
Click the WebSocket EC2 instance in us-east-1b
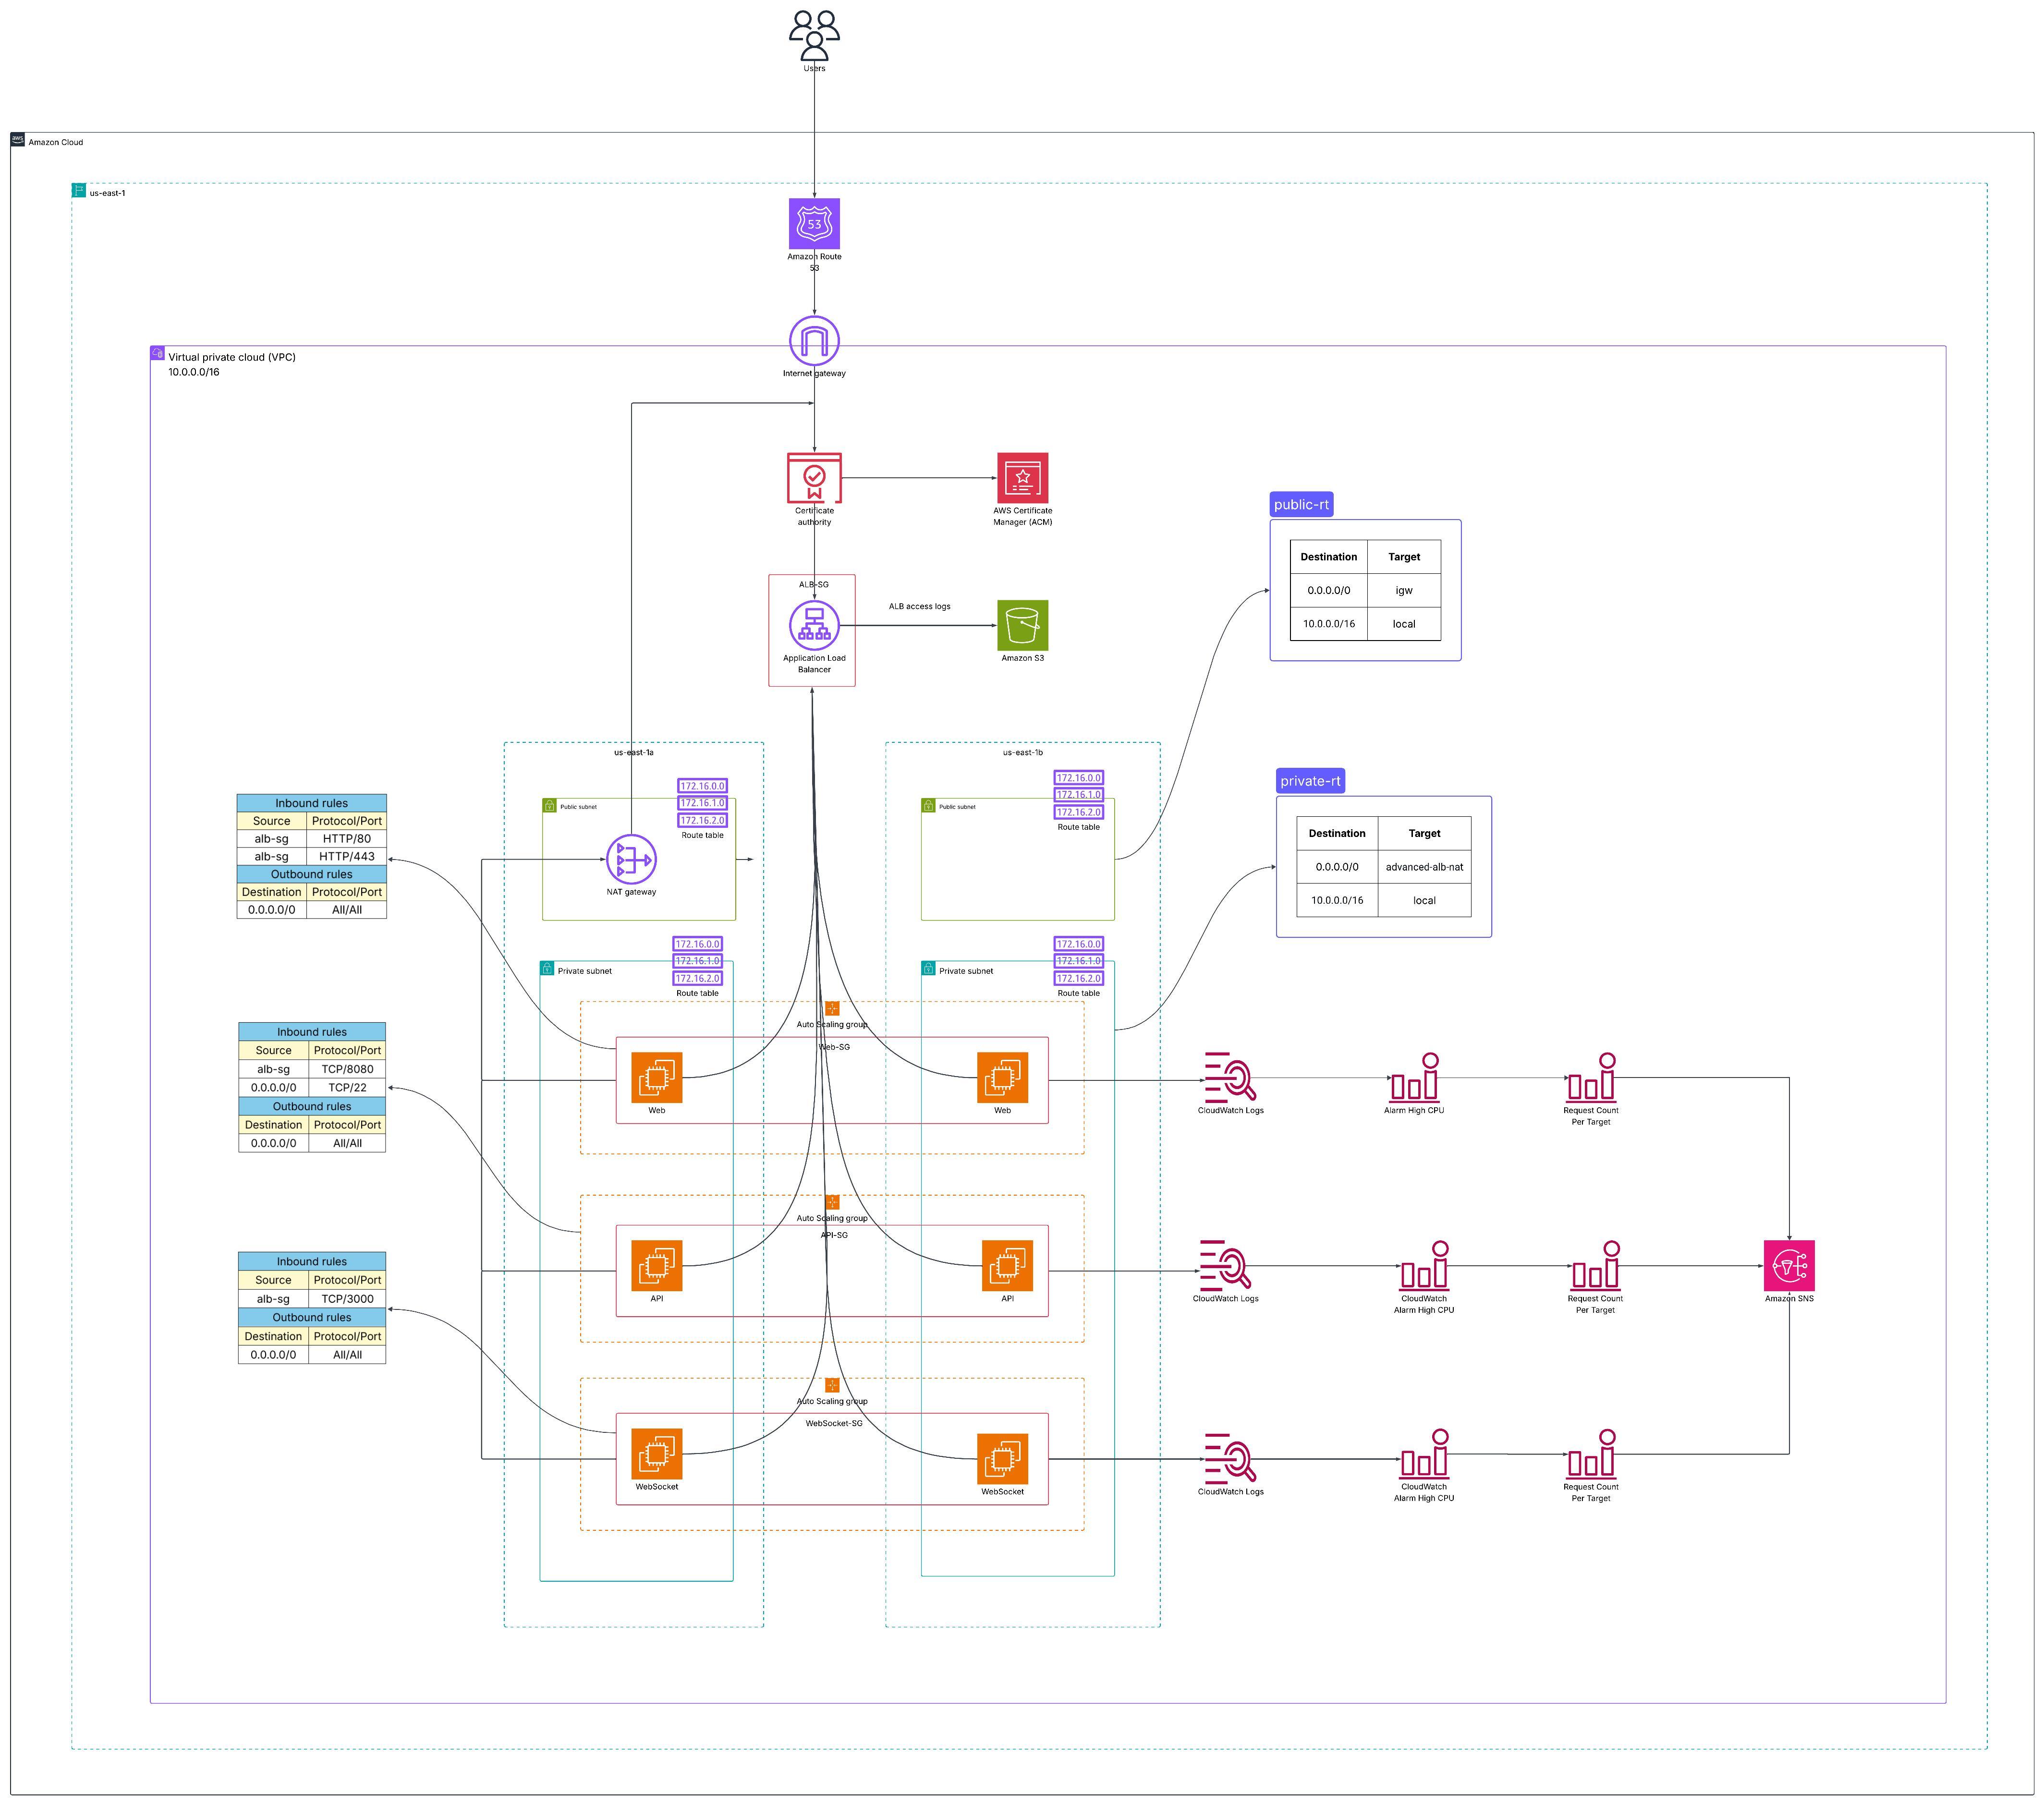coord(1002,1458)
